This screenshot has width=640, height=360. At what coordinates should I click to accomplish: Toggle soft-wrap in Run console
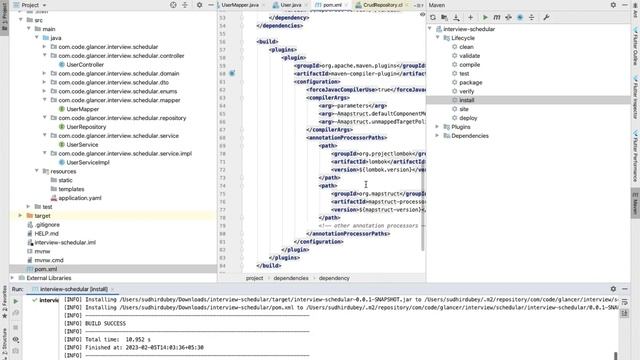pyautogui.click(x=624, y=302)
